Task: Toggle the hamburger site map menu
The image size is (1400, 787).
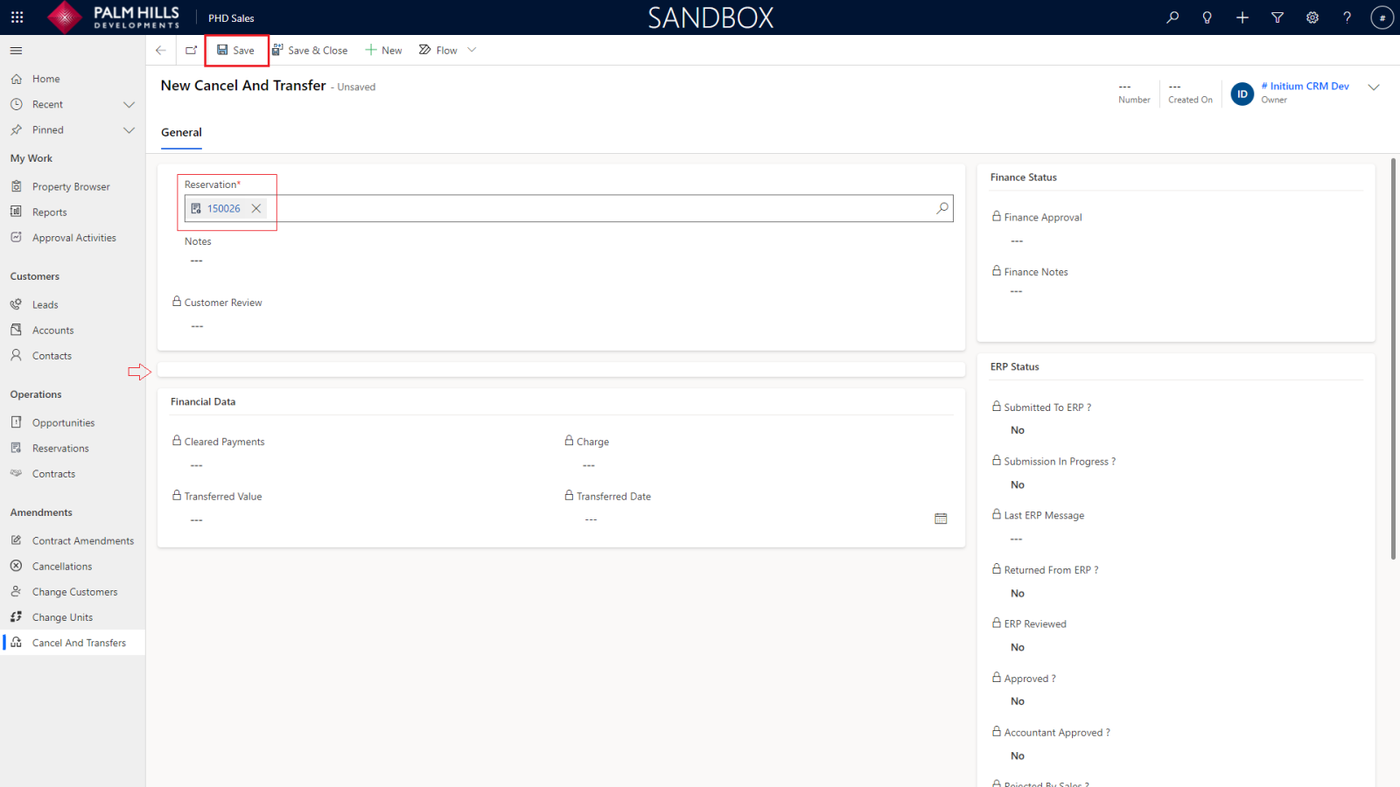Action: tap(16, 50)
